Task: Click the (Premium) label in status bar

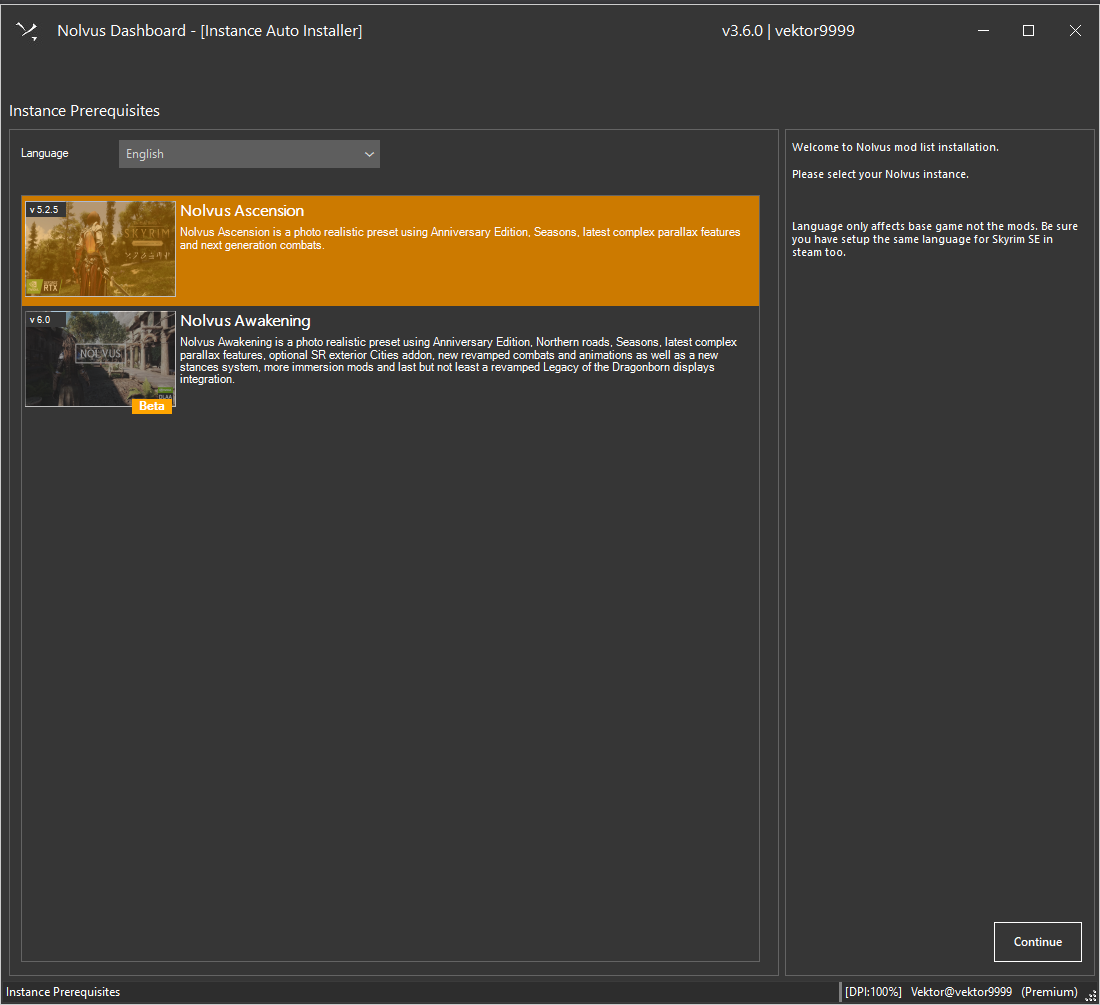Action: click(x=1049, y=992)
